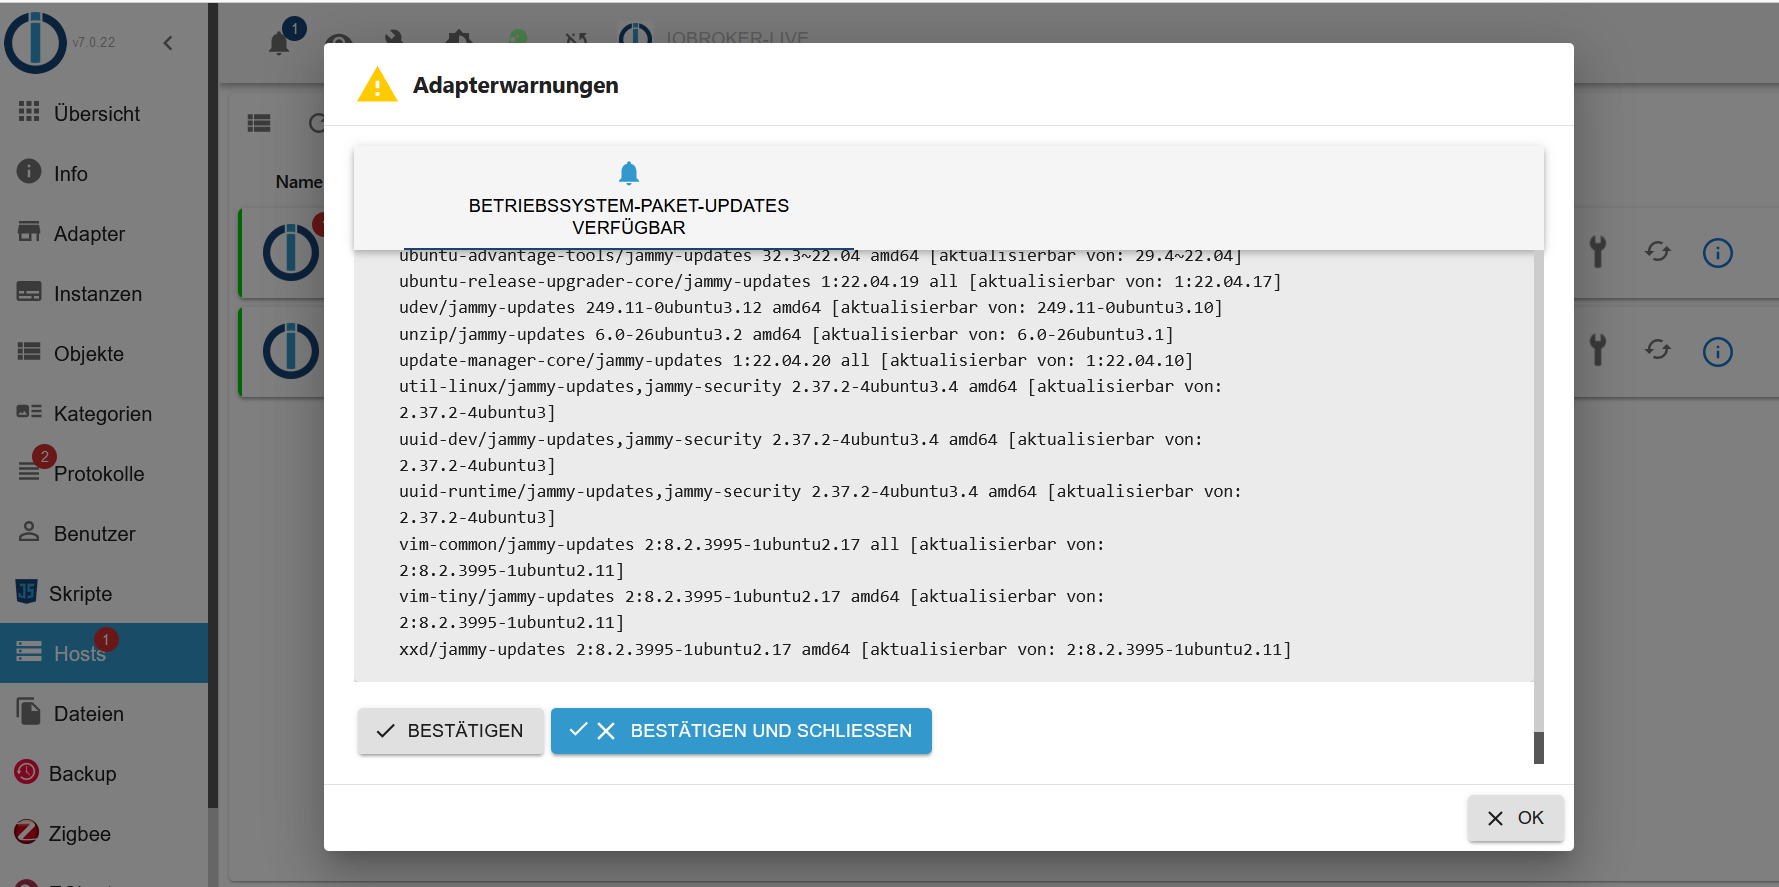Select the Betriebssystem-Paket-Updates verfügbar tab
Image resolution: width=1779 pixels, height=887 pixels.
pyautogui.click(x=628, y=199)
